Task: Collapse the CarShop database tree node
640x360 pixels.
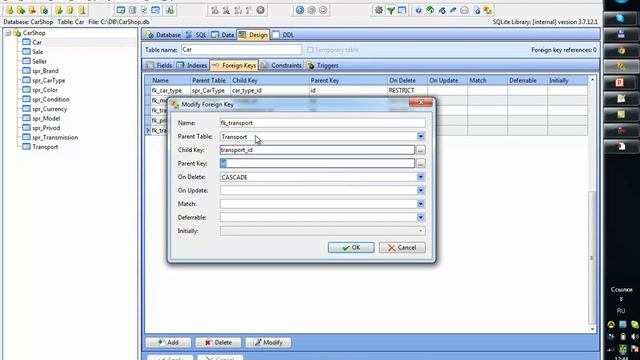Action: tap(8, 33)
